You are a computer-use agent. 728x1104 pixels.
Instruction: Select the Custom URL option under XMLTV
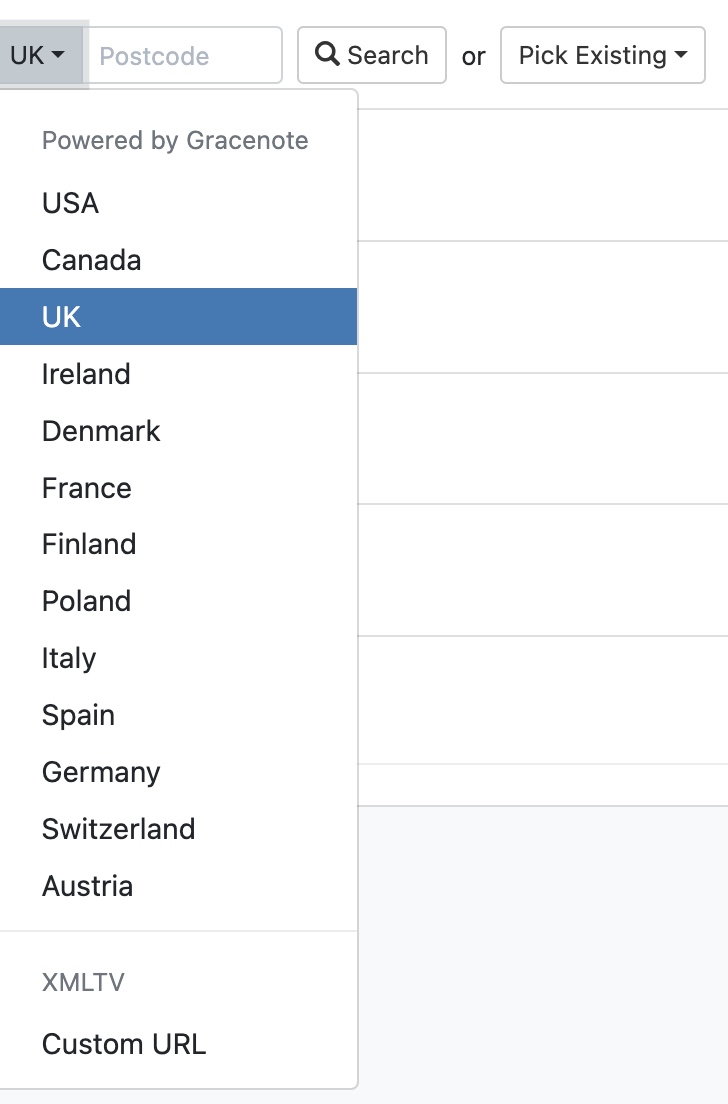pos(124,1044)
